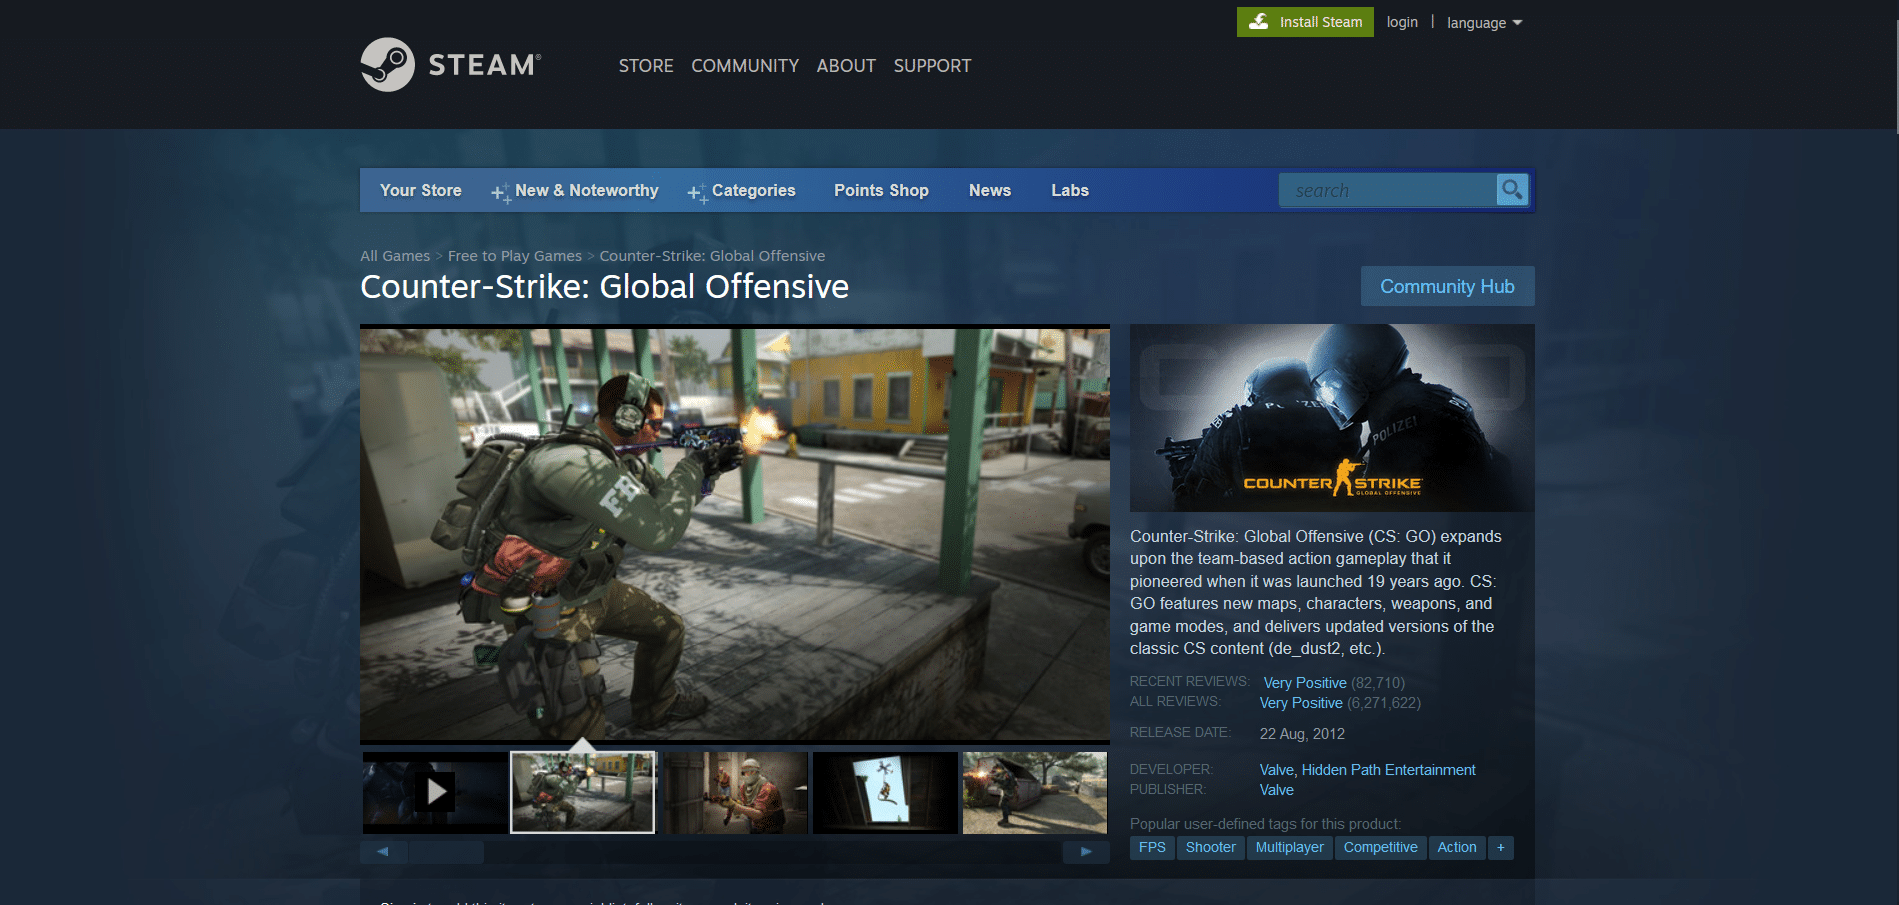Click the left scroll arrow under thumbnails
Image resolution: width=1899 pixels, height=905 pixels.
(383, 852)
